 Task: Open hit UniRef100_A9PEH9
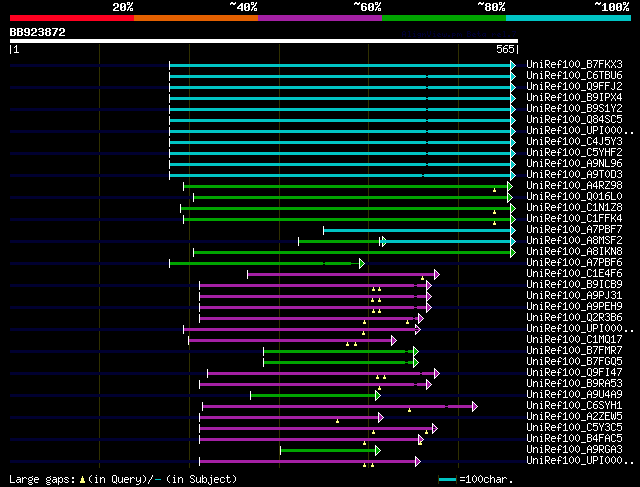pyautogui.click(x=574, y=307)
